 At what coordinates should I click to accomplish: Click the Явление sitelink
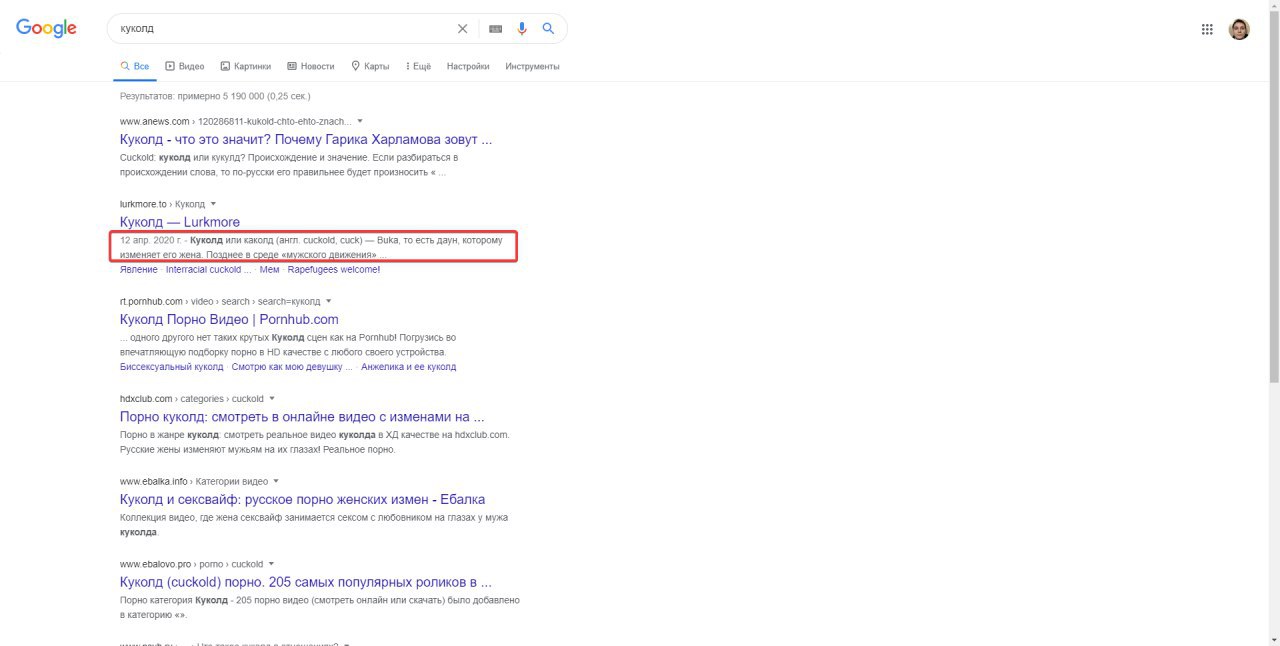[139, 269]
